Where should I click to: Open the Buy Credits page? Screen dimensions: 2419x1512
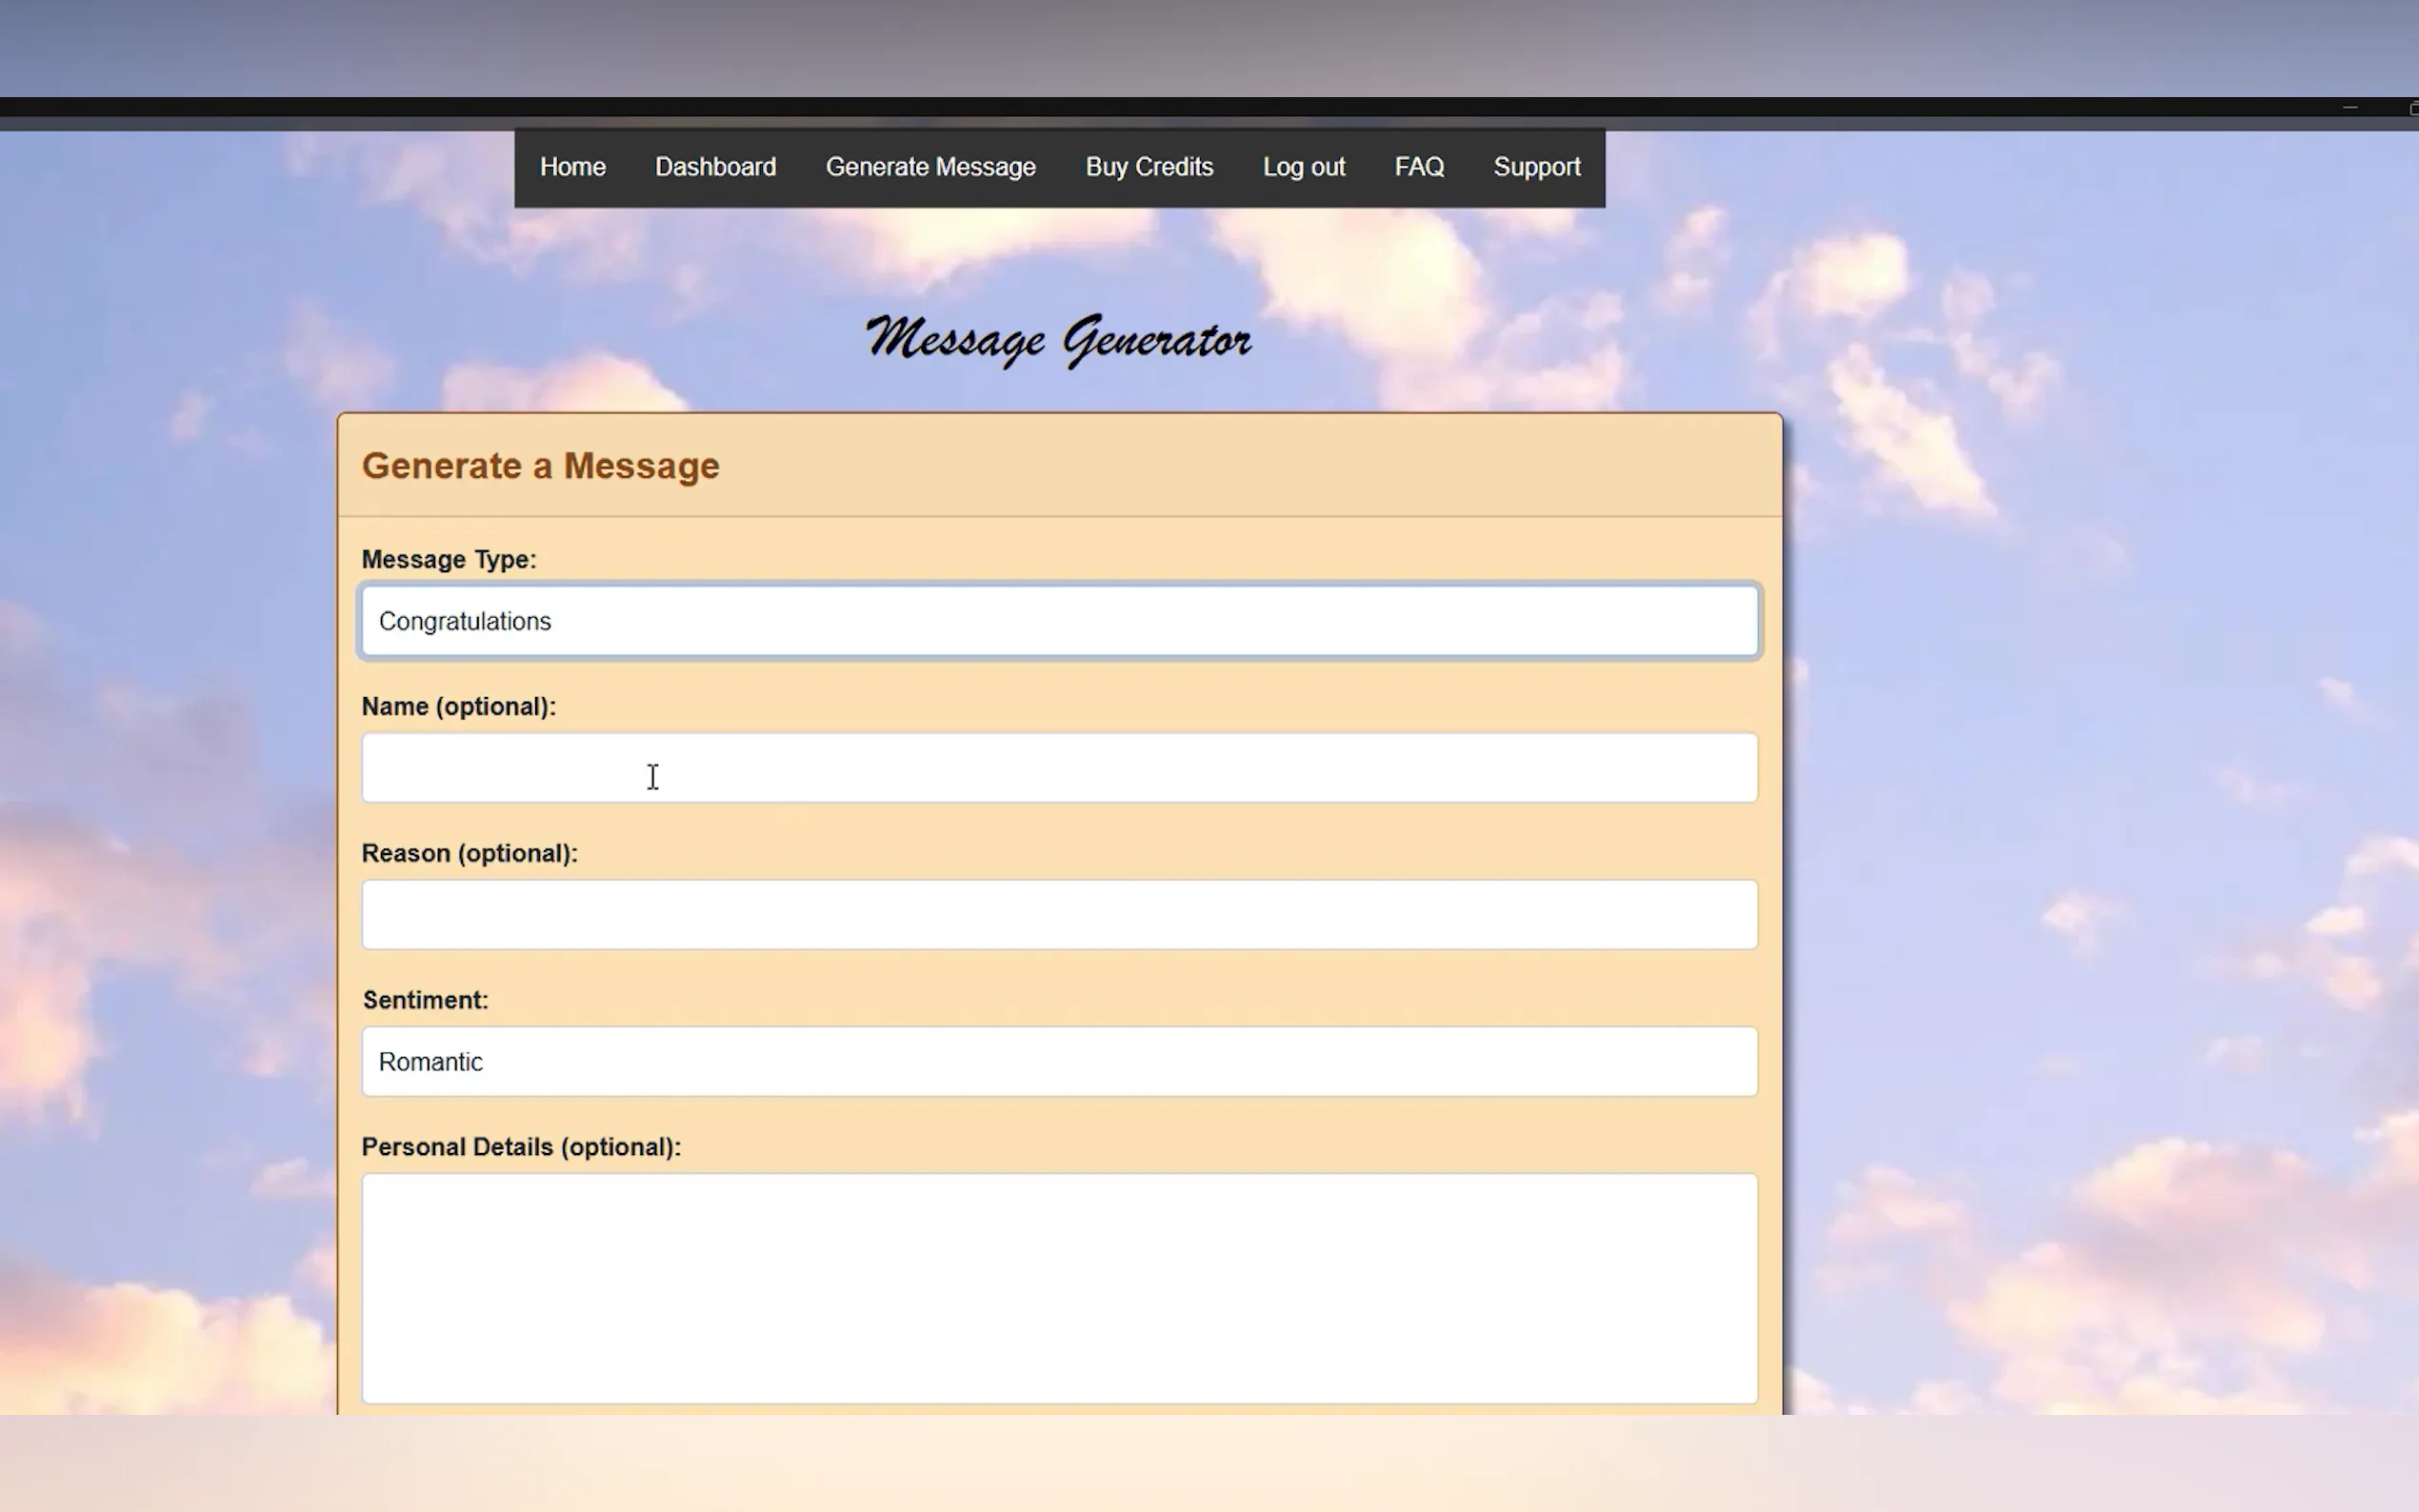(1149, 167)
